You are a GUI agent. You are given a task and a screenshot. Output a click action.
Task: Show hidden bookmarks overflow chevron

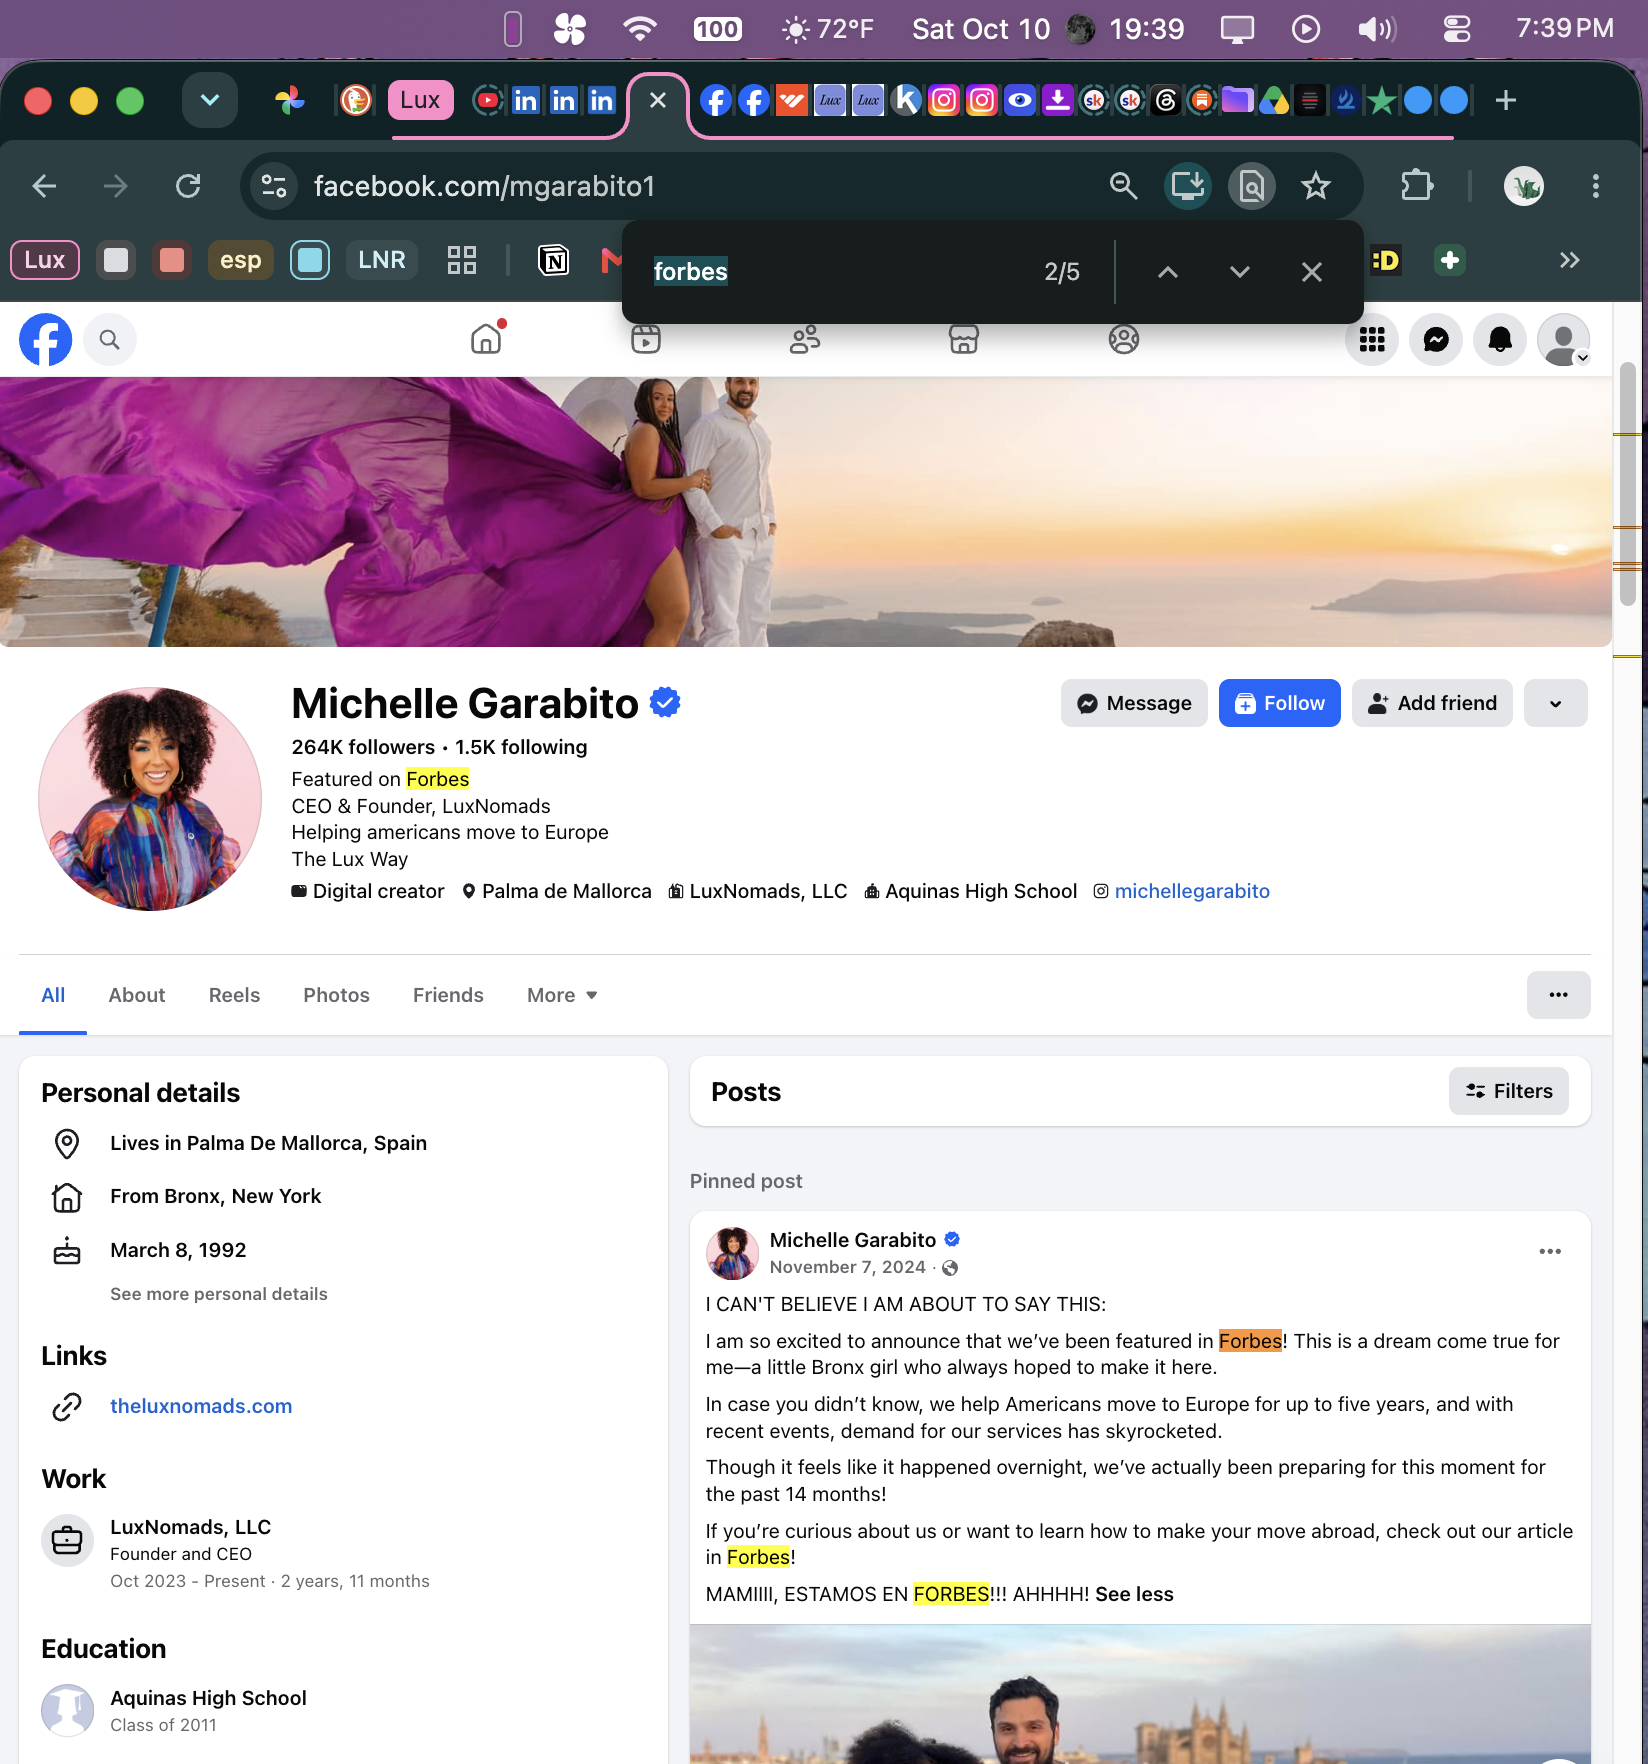tap(1569, 260)
